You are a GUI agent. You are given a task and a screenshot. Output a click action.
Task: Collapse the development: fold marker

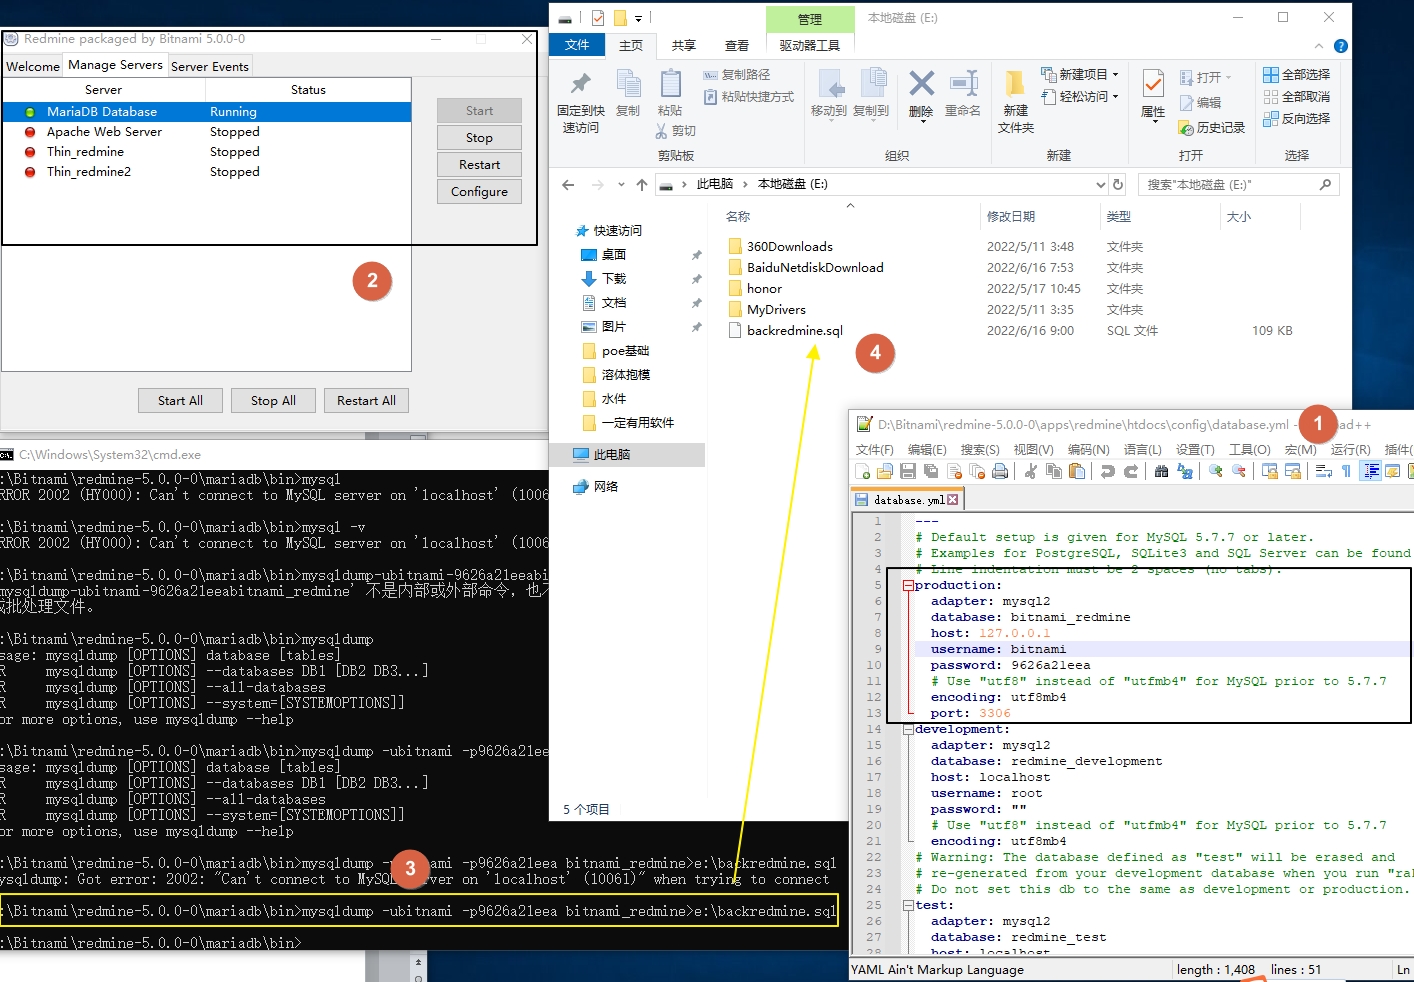pyautogui.click(x=908, y=730)
